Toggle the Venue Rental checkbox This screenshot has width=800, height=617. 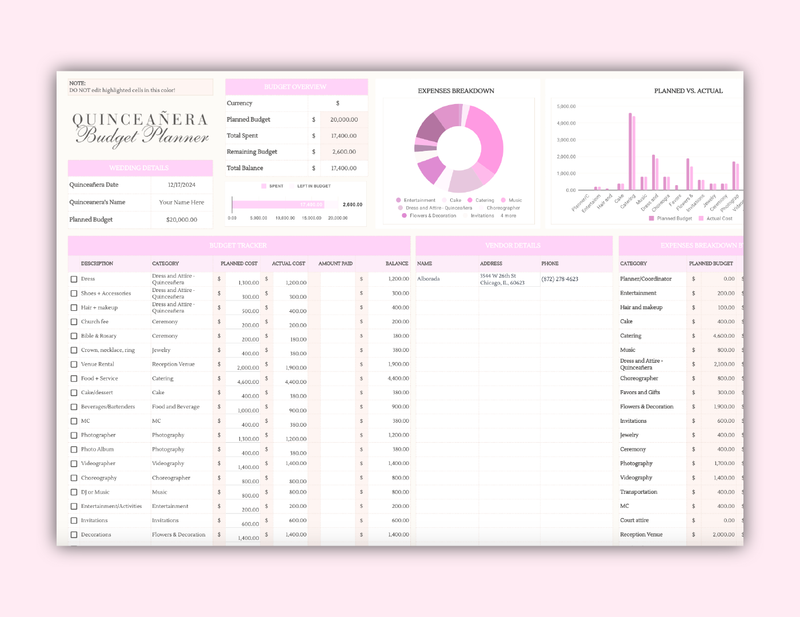pyautogui.click(x=74, y=364)
